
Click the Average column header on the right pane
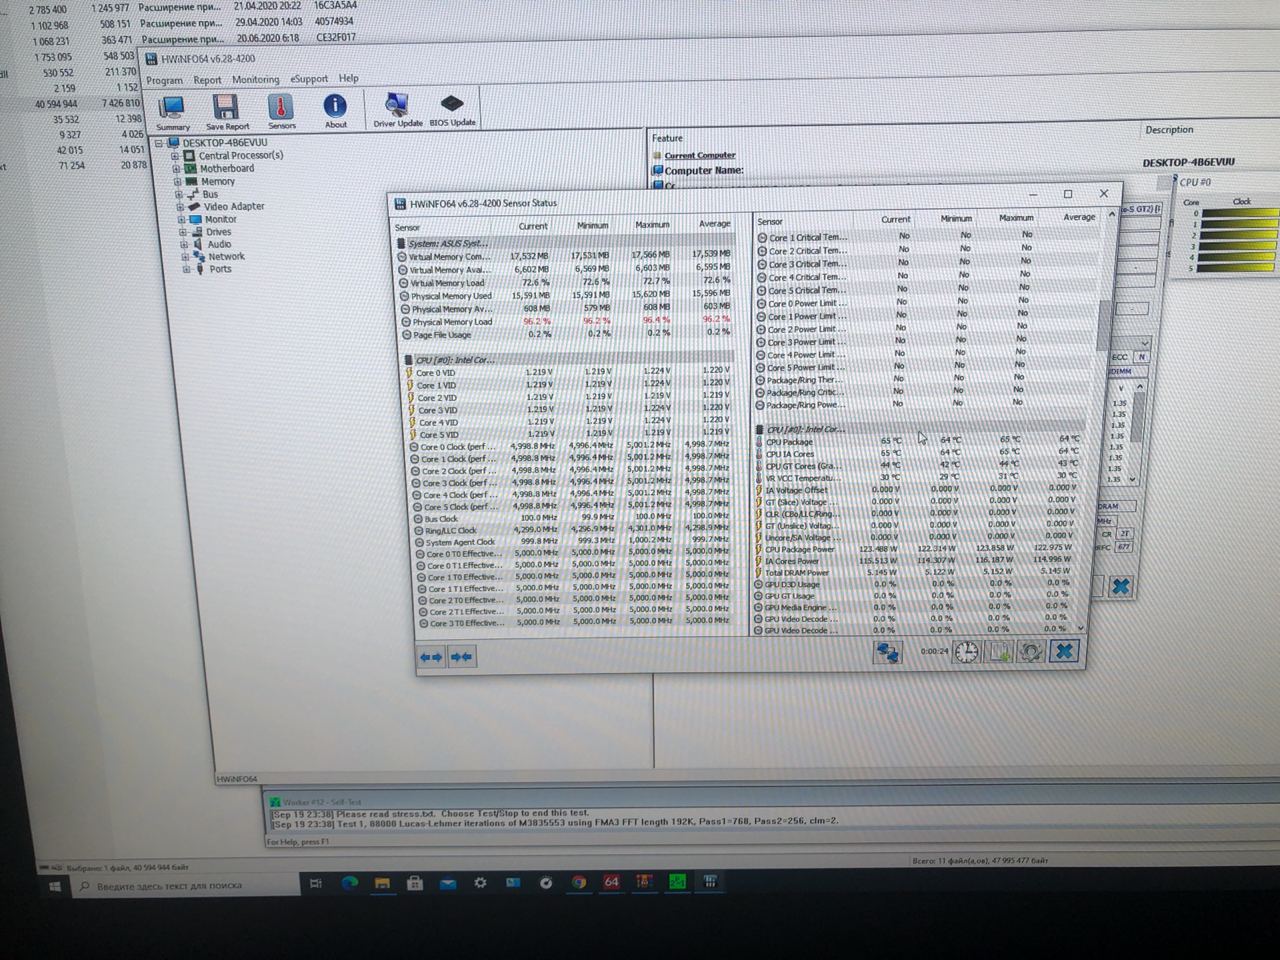click(x=1079, y=217)
